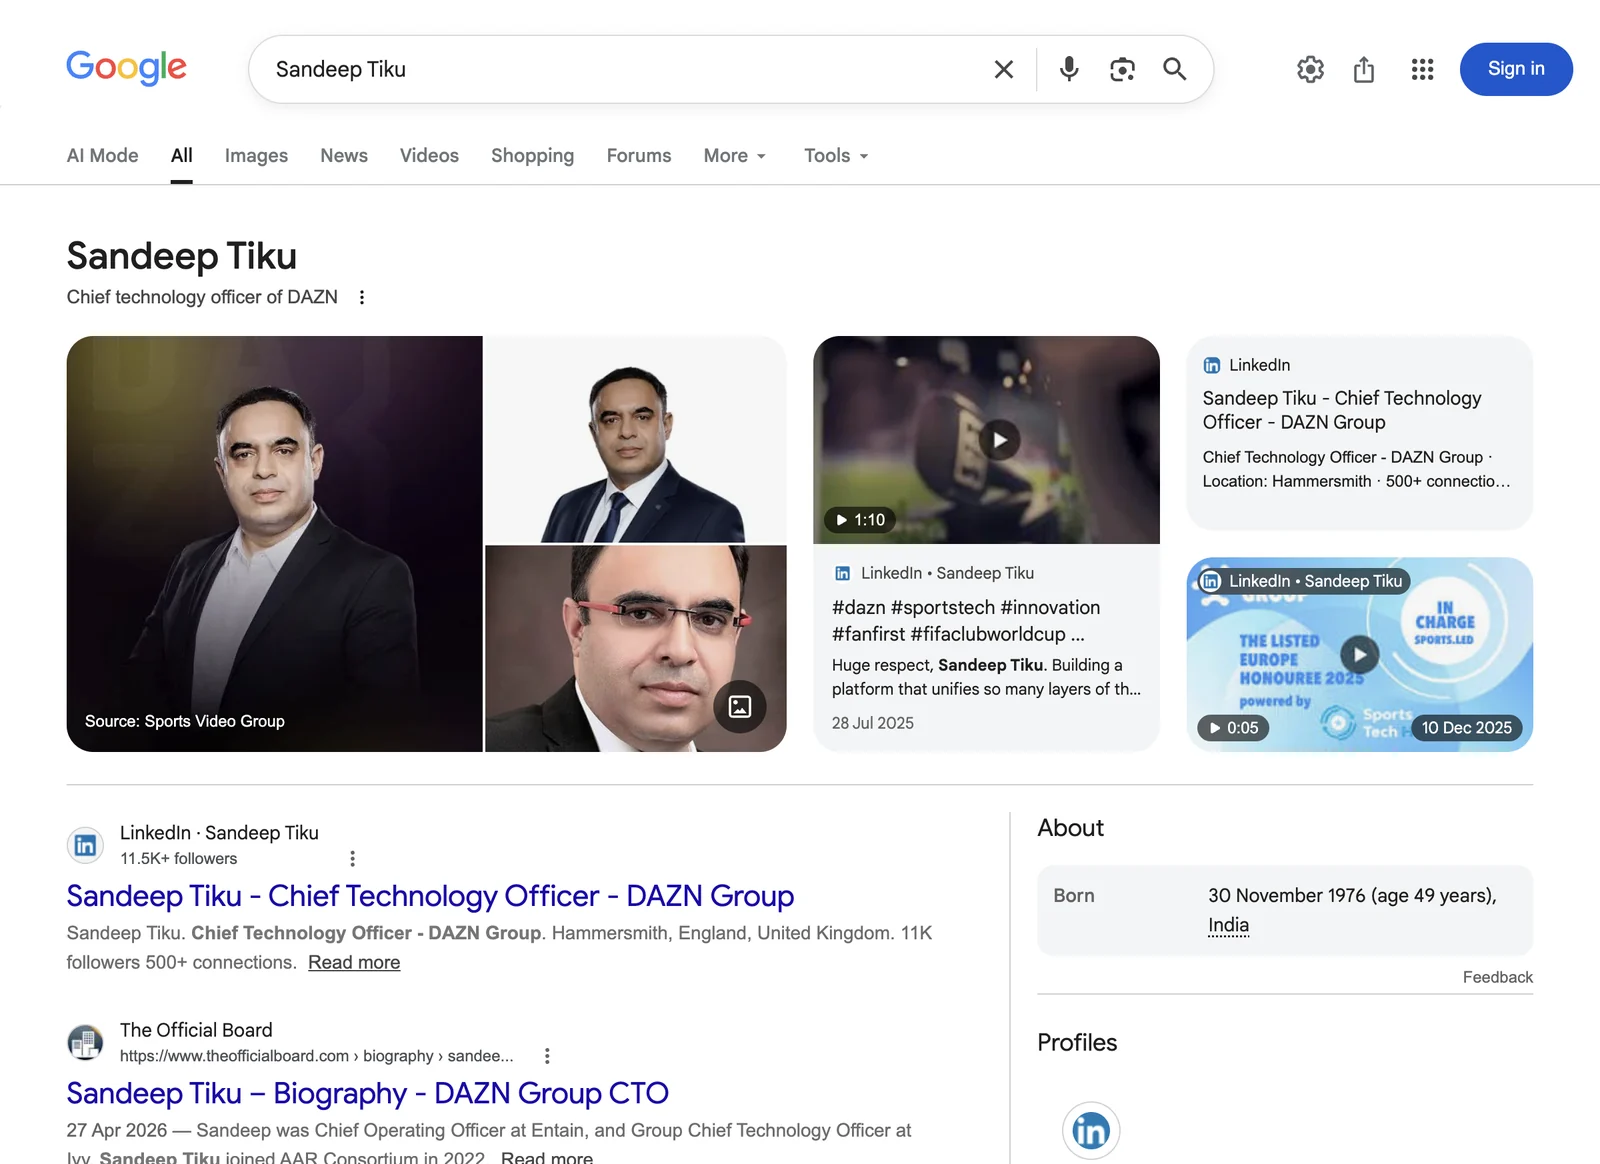Click the 28 Jul 2025 post date

pos(873,723)
